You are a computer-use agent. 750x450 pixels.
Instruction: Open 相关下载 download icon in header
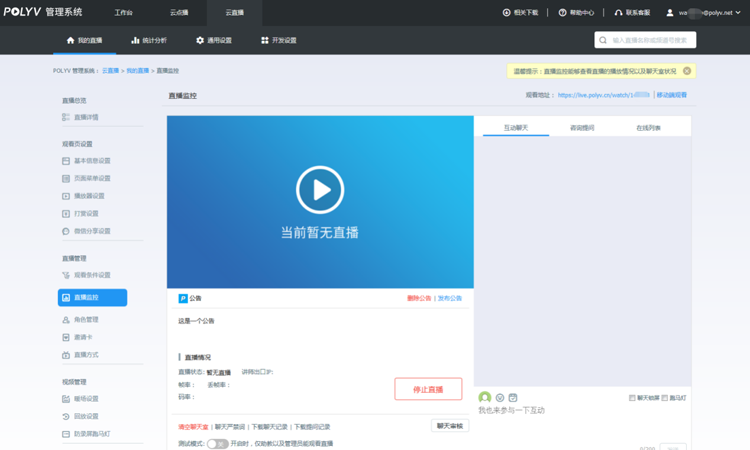point(507,13)
